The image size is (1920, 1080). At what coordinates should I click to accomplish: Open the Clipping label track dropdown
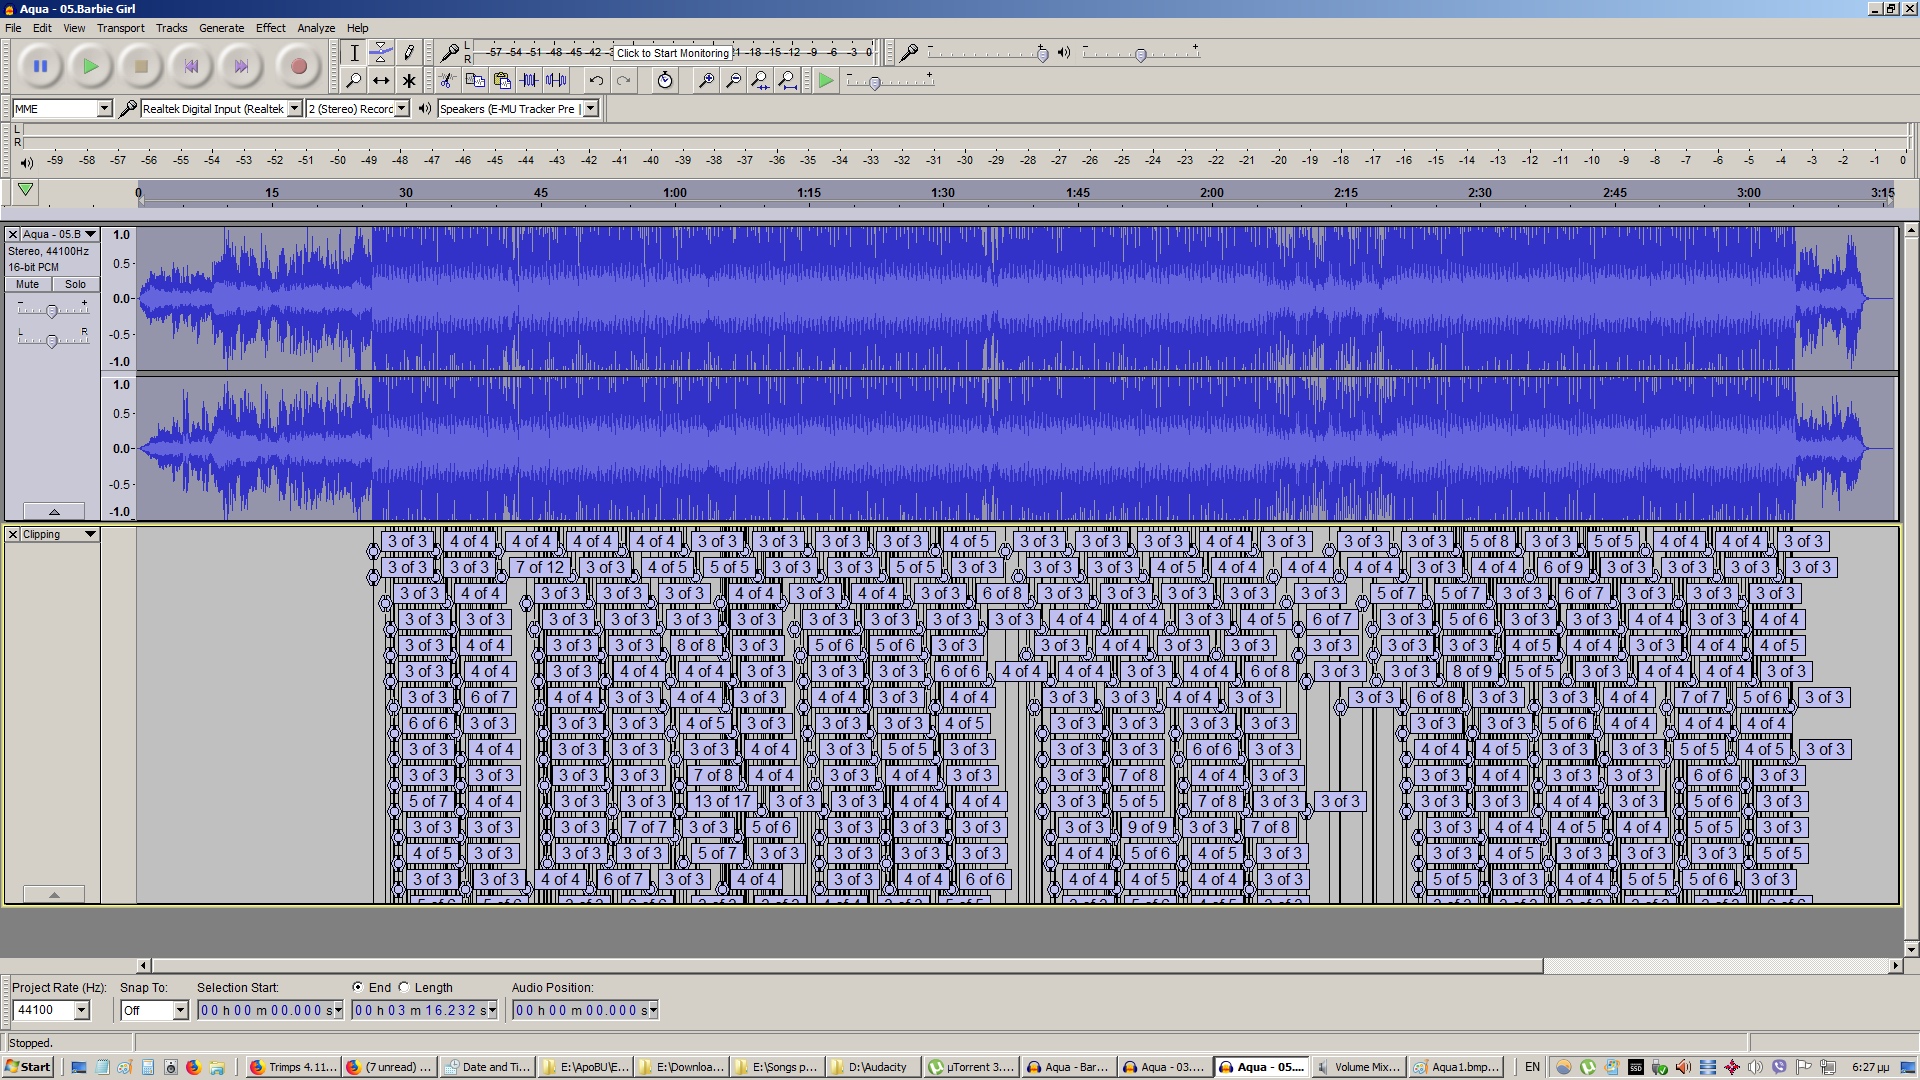(60, 534)
